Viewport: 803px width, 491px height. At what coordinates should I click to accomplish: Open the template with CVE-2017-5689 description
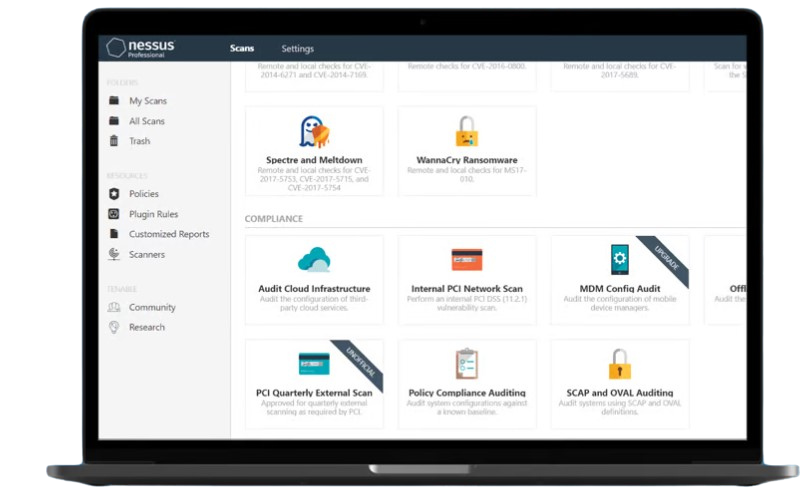click(620, 76)
